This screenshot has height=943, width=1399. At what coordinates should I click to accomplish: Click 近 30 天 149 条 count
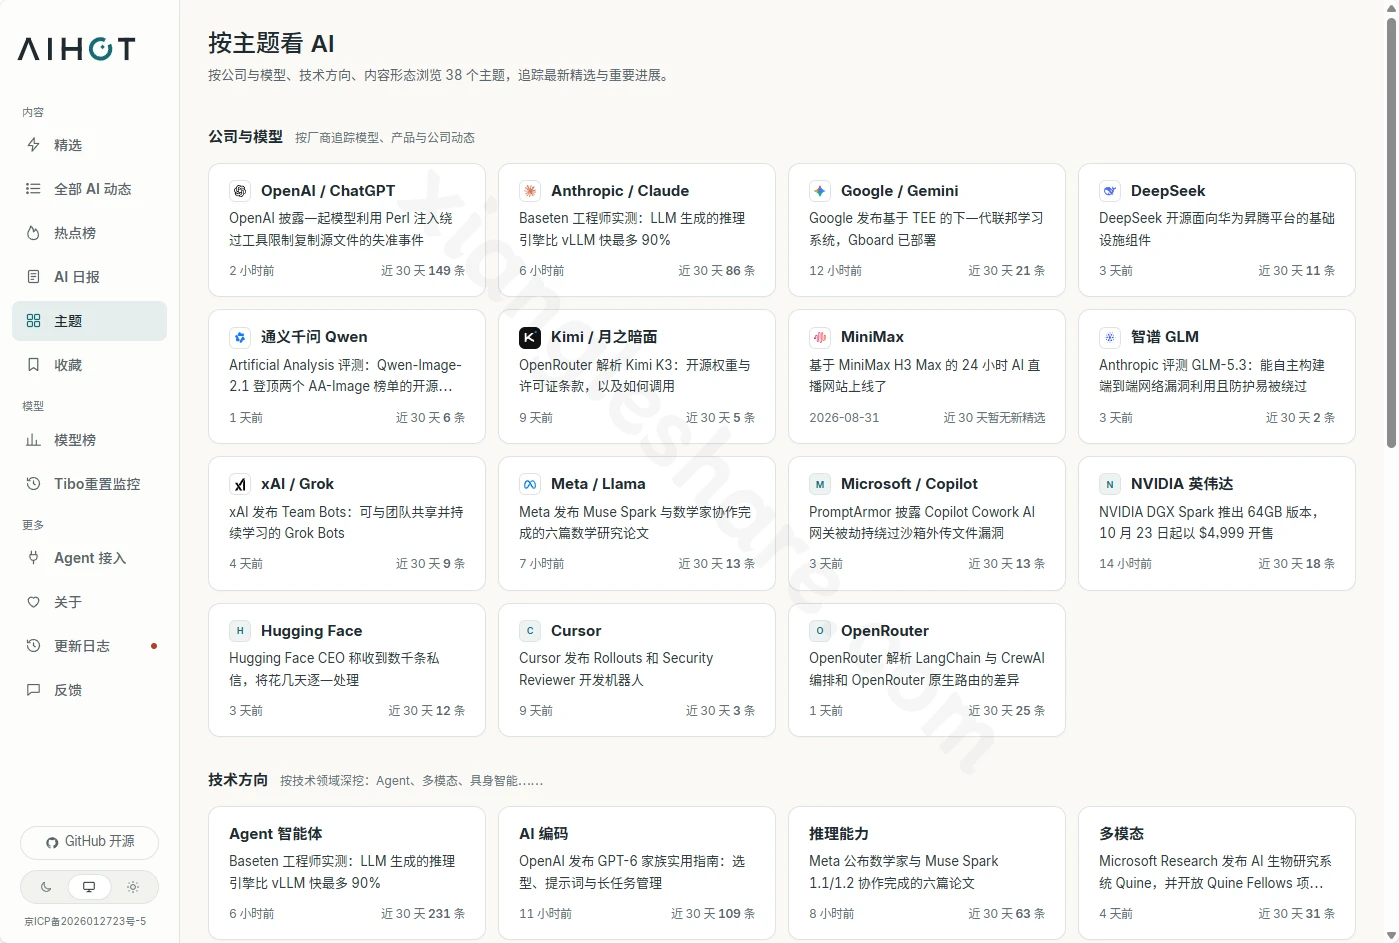(x=423, y=271)
